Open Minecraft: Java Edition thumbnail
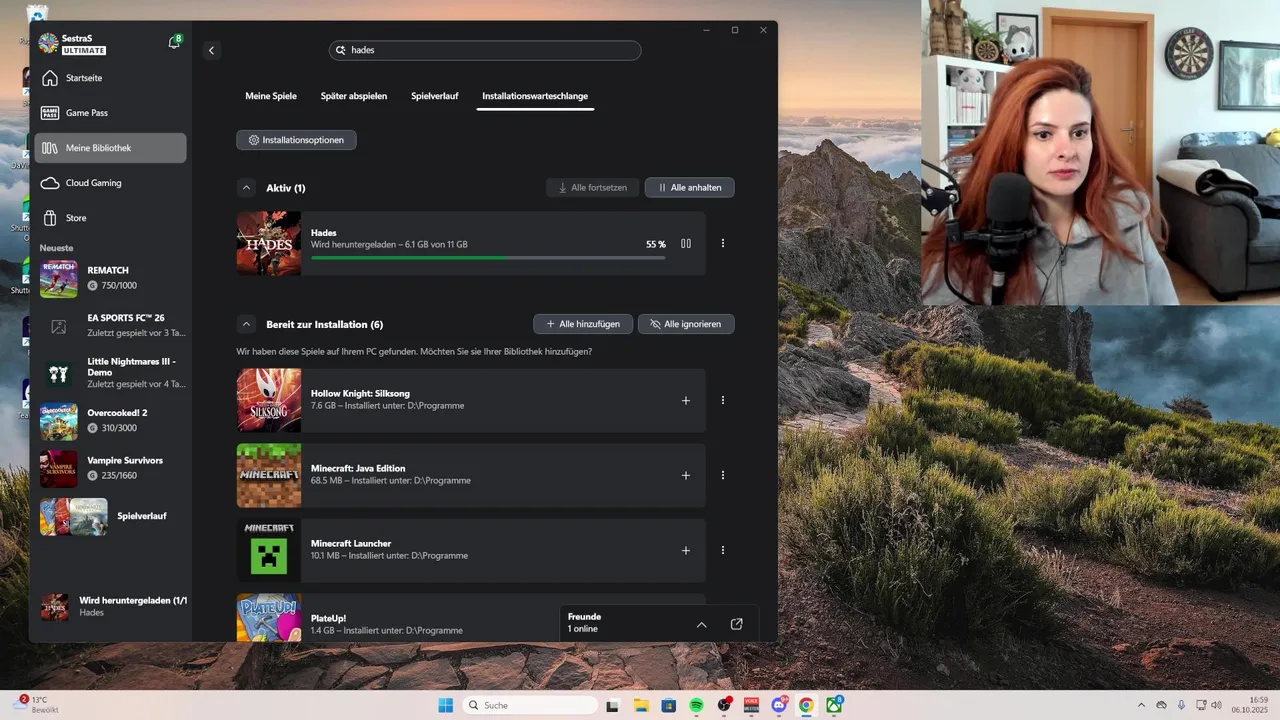Image resolution: width=1280 pixels, height=720 pixels. click(x=269, y=475)
